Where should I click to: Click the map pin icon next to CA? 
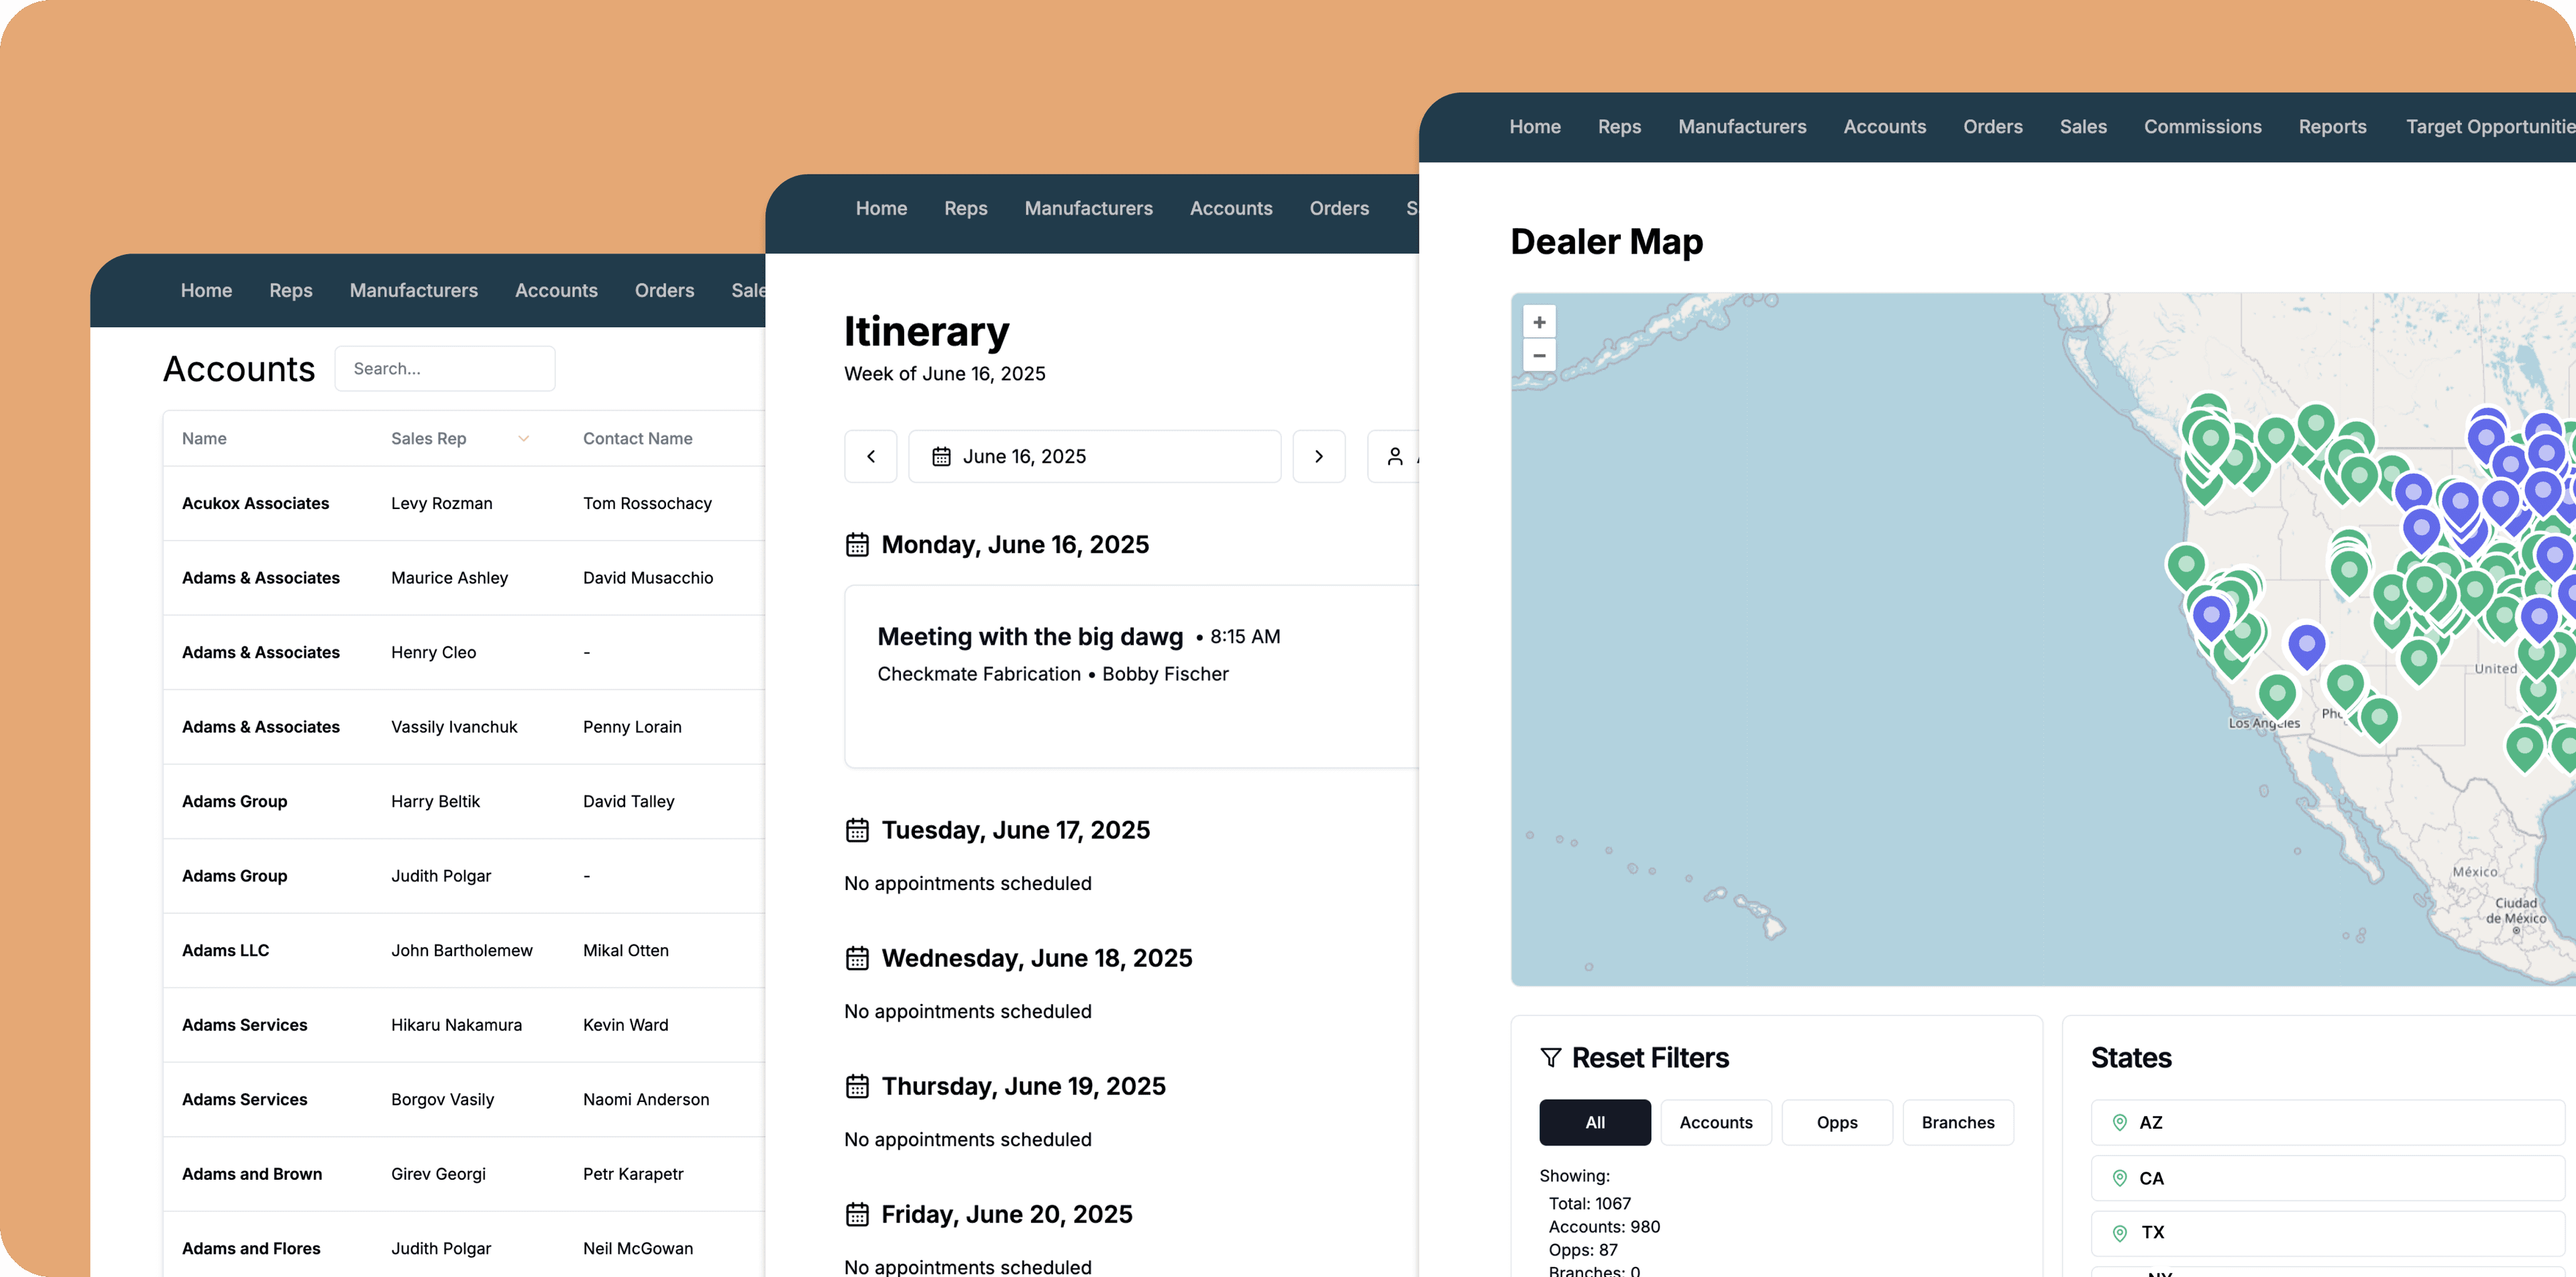coord(2119,1178)
